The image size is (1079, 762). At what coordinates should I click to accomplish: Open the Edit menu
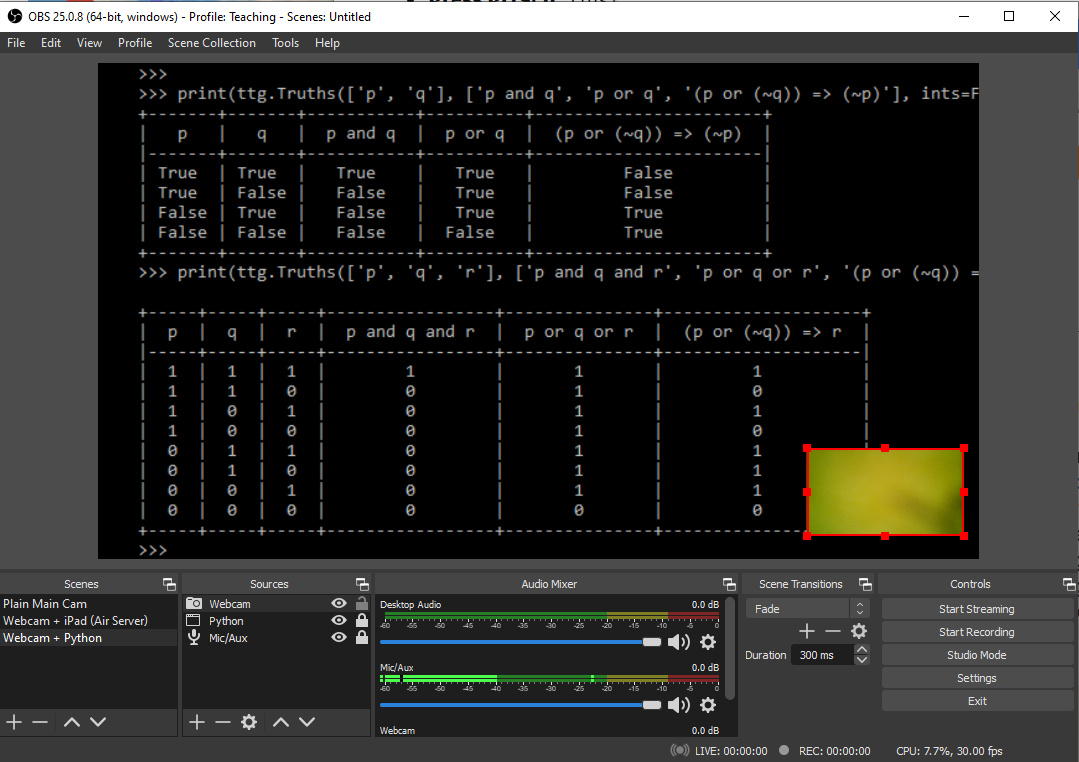[50, 43]
